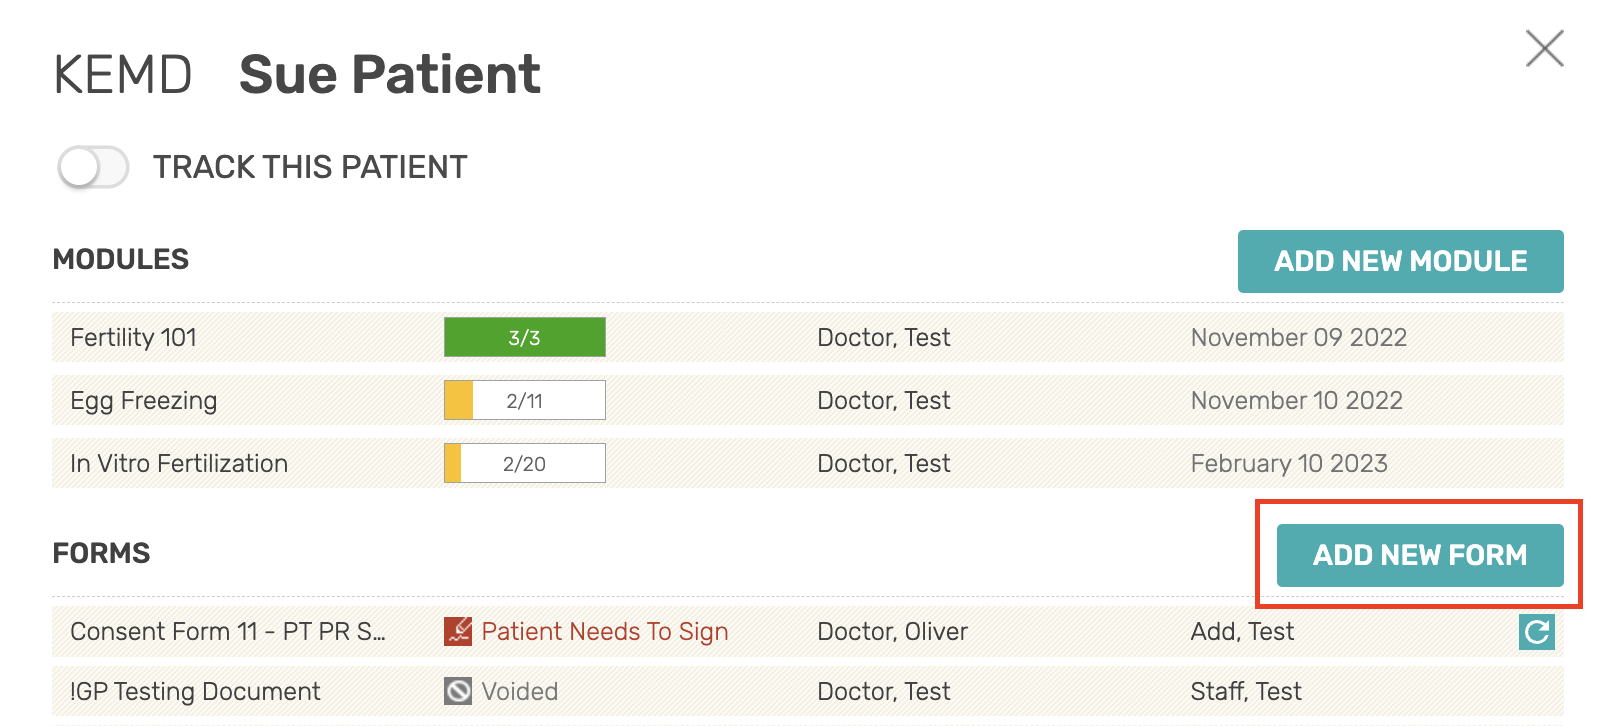
Task: Click Patient Needs To Sign status text
Action: tap(605, 631)
